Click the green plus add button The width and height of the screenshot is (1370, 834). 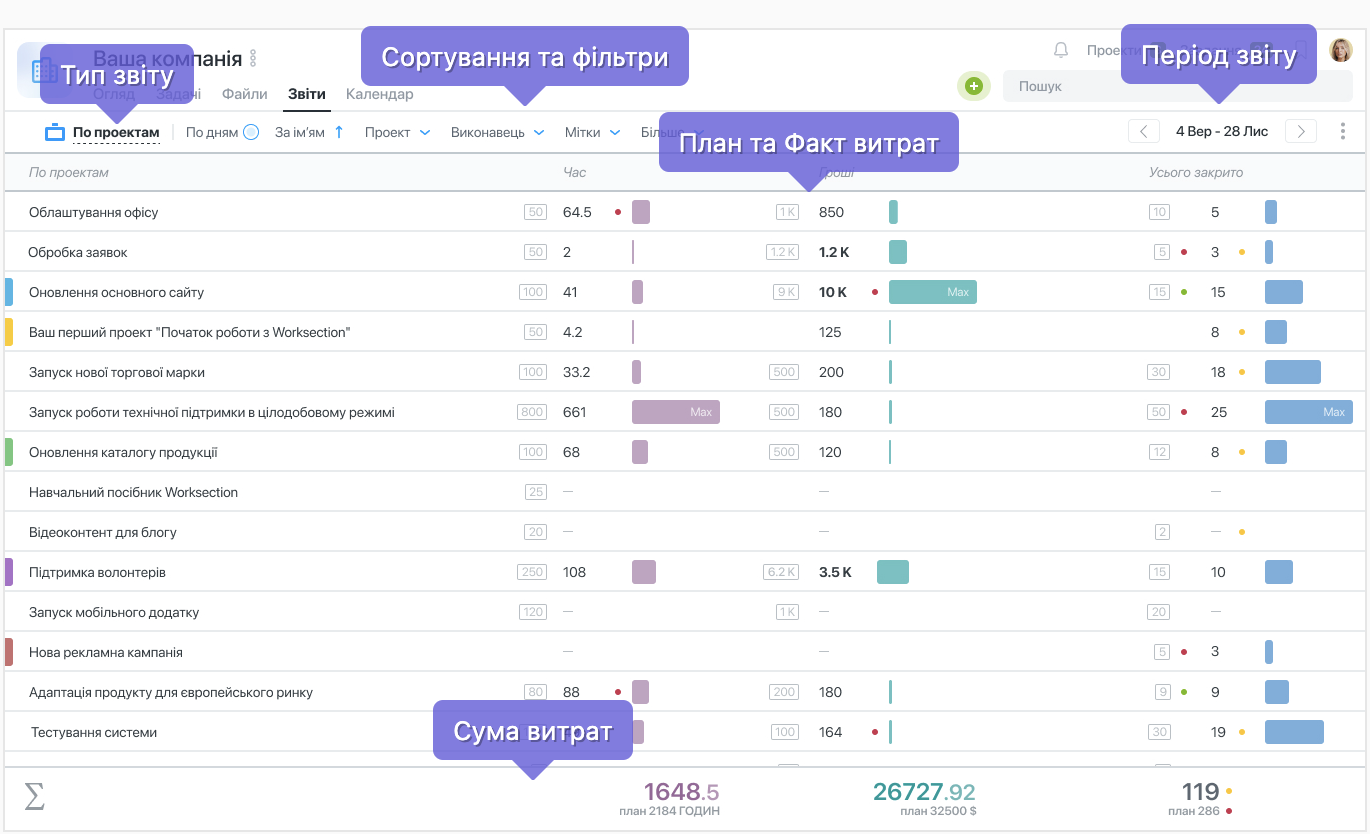click(x=973, y=87)
